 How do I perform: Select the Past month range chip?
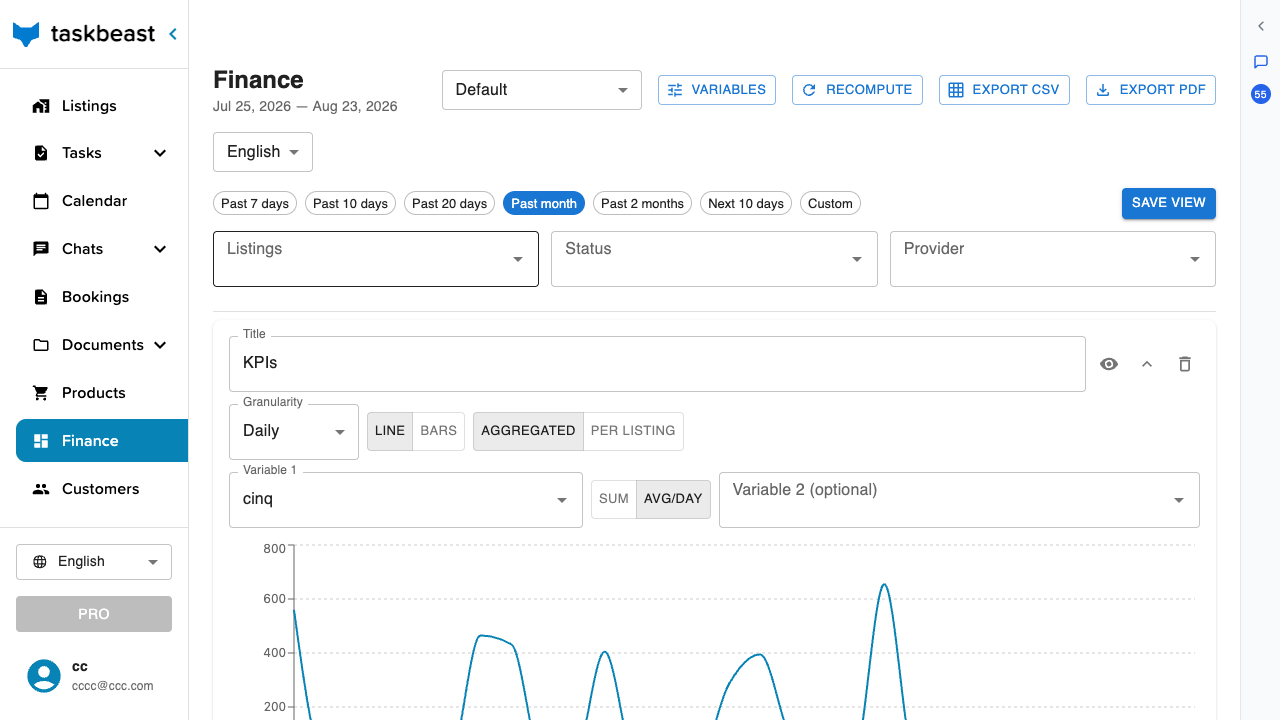point(544,203)
